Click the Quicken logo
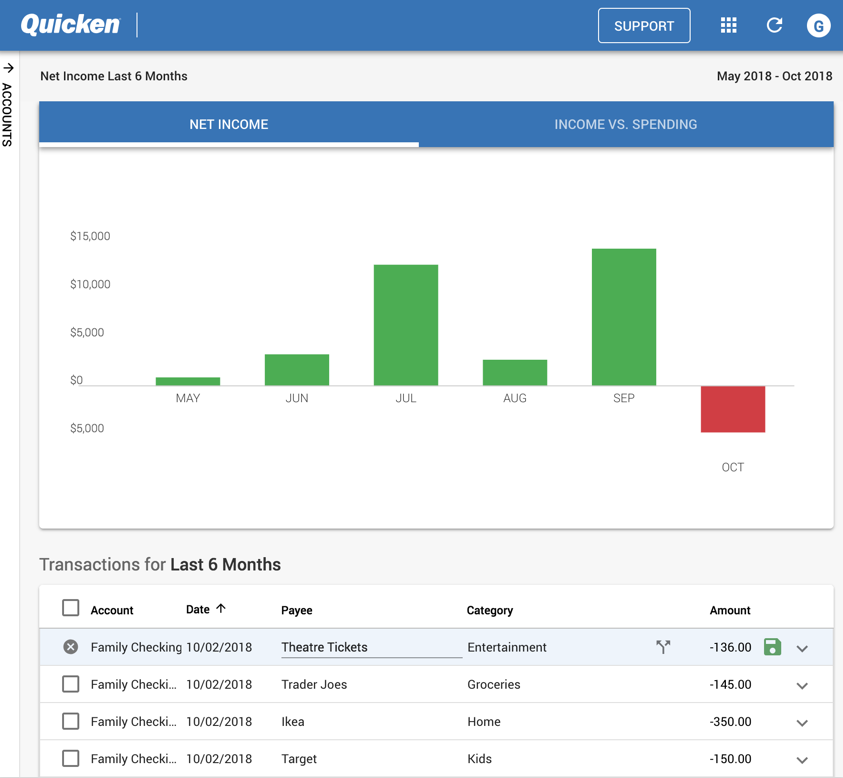Image resolution: width=843 pixels, height=778 pixels. point(70,25)
